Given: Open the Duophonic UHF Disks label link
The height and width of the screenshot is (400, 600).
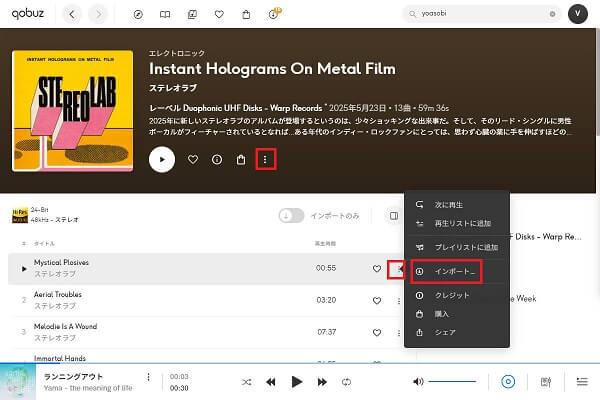Looking at the screenshot, I should pyautogui.click(x=254, y=108).
